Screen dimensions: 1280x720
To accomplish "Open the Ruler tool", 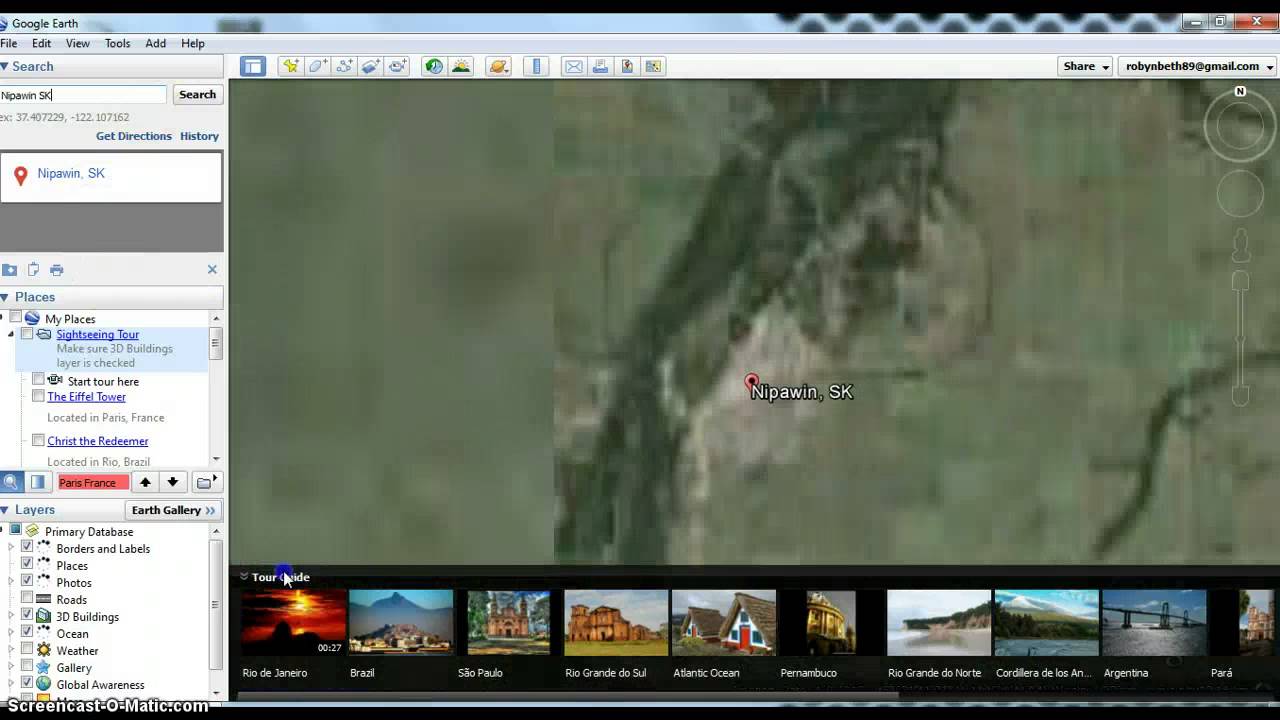I will tap(536, 67).
